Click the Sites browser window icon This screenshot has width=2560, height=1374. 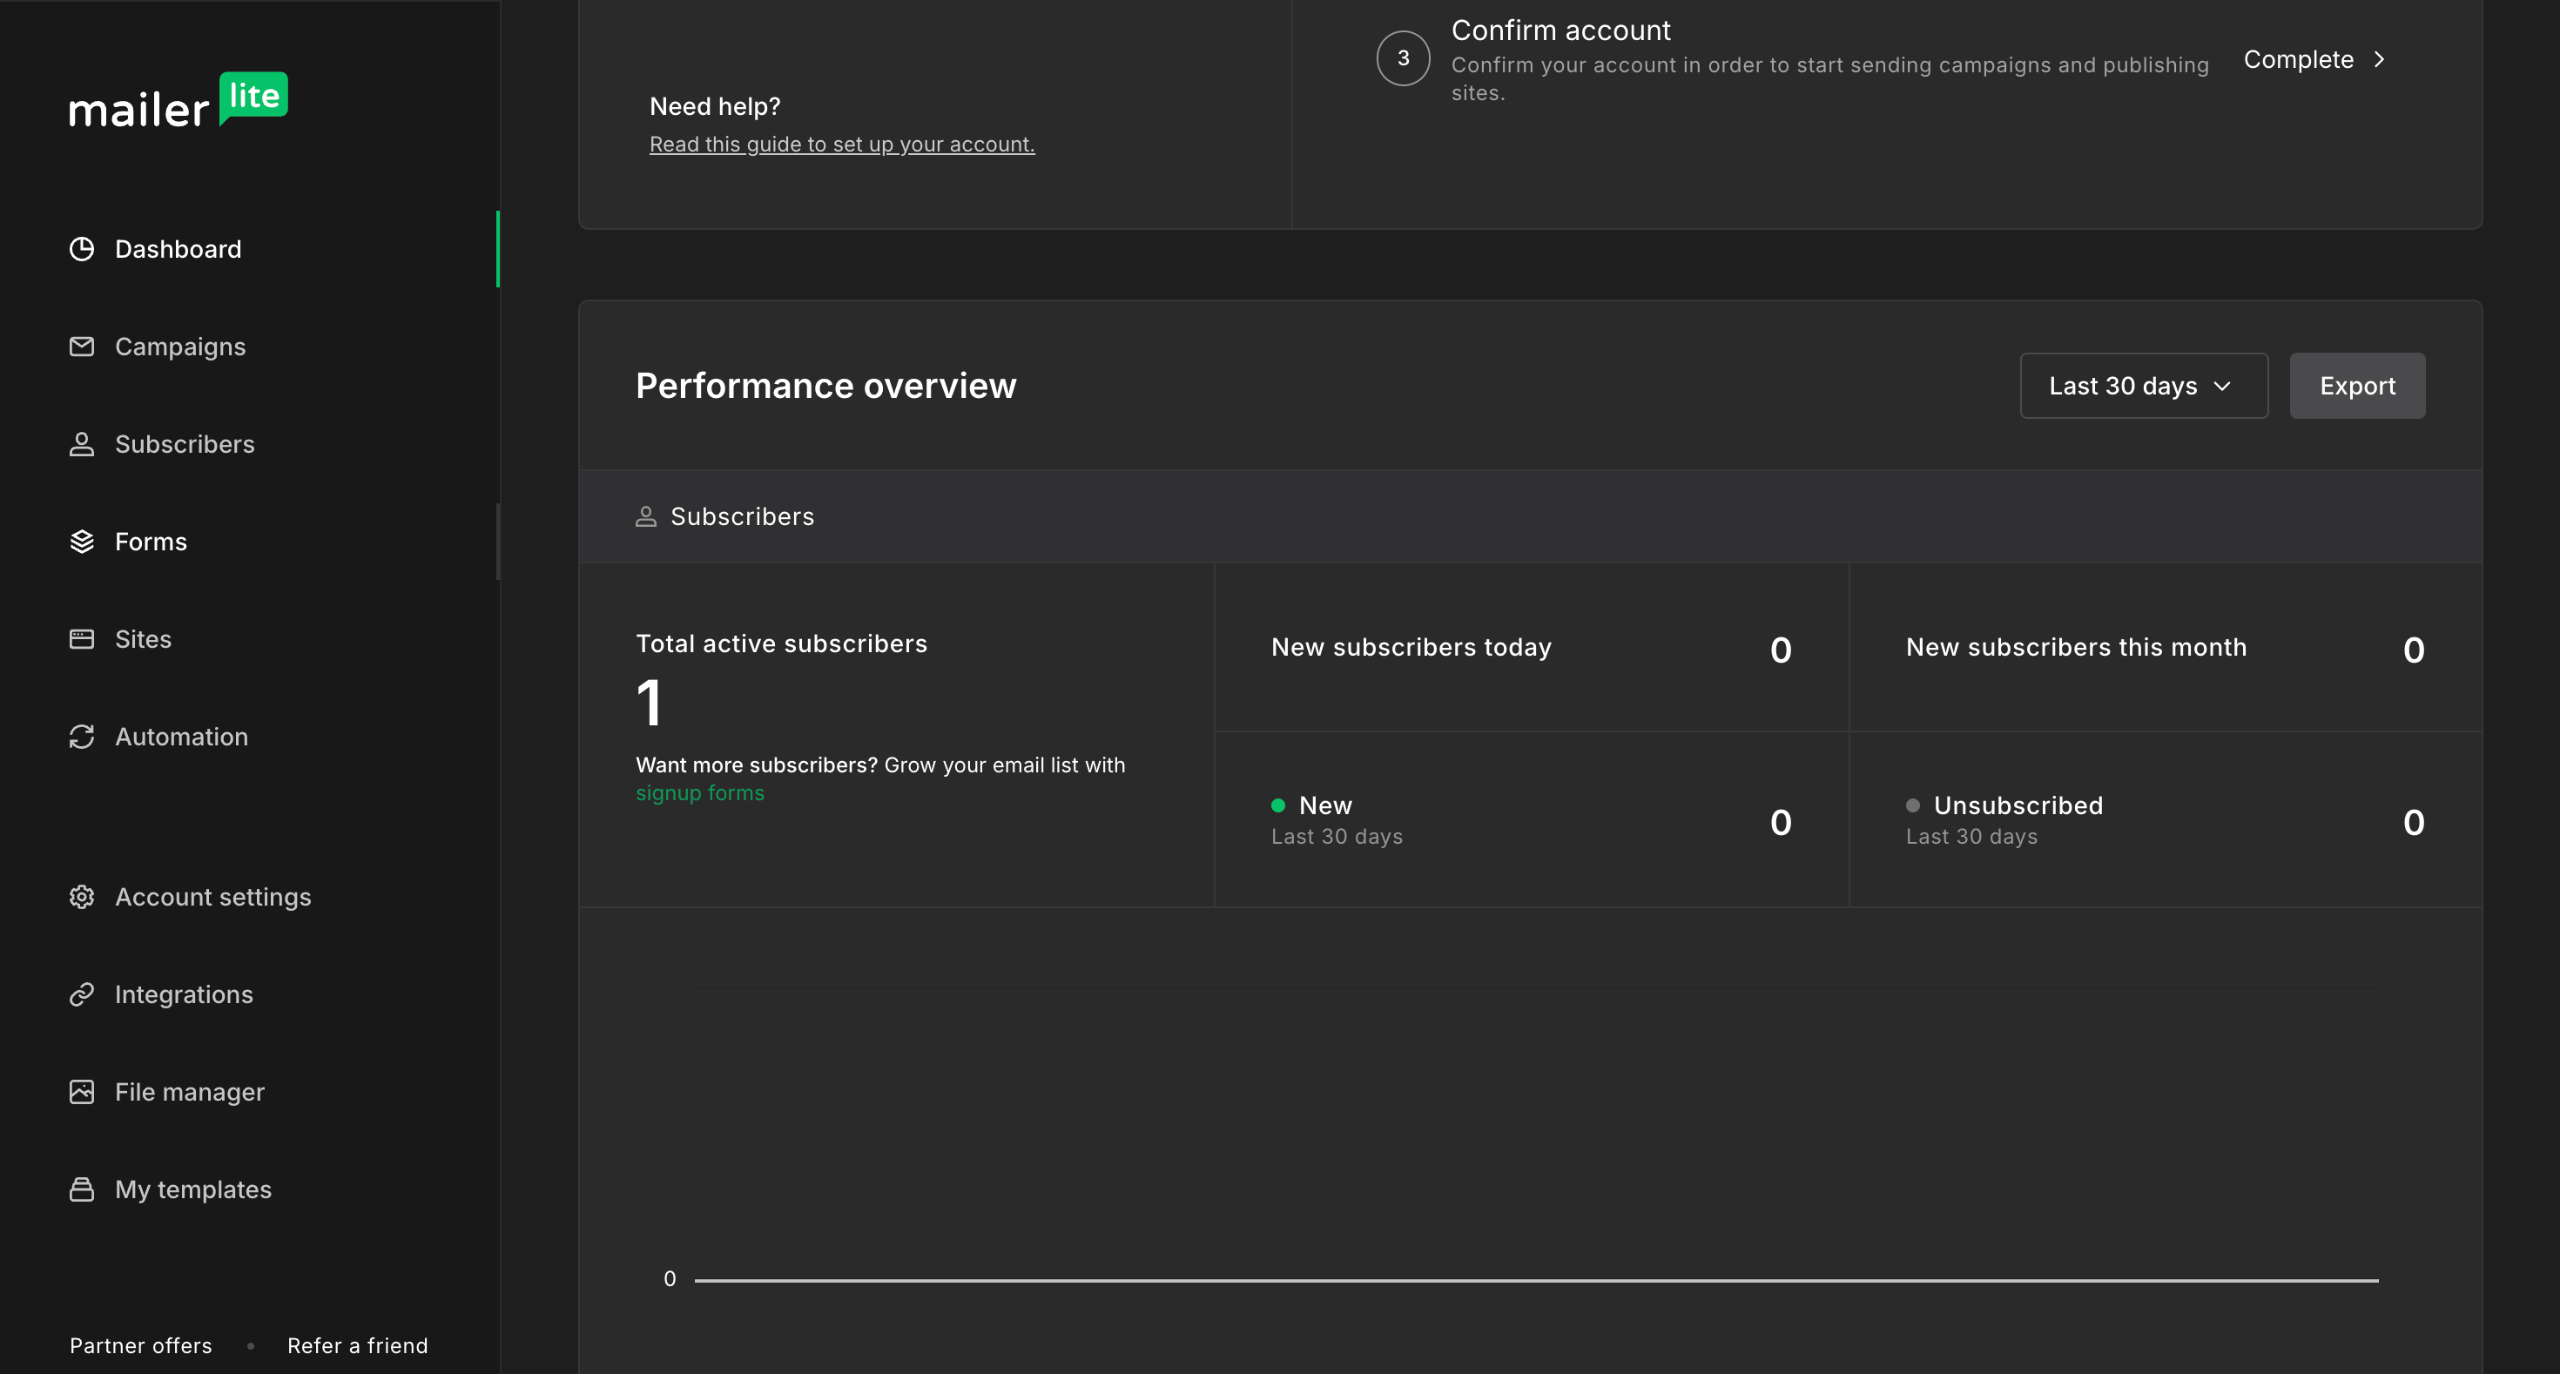pyautogui.click(x=82, y=639)
